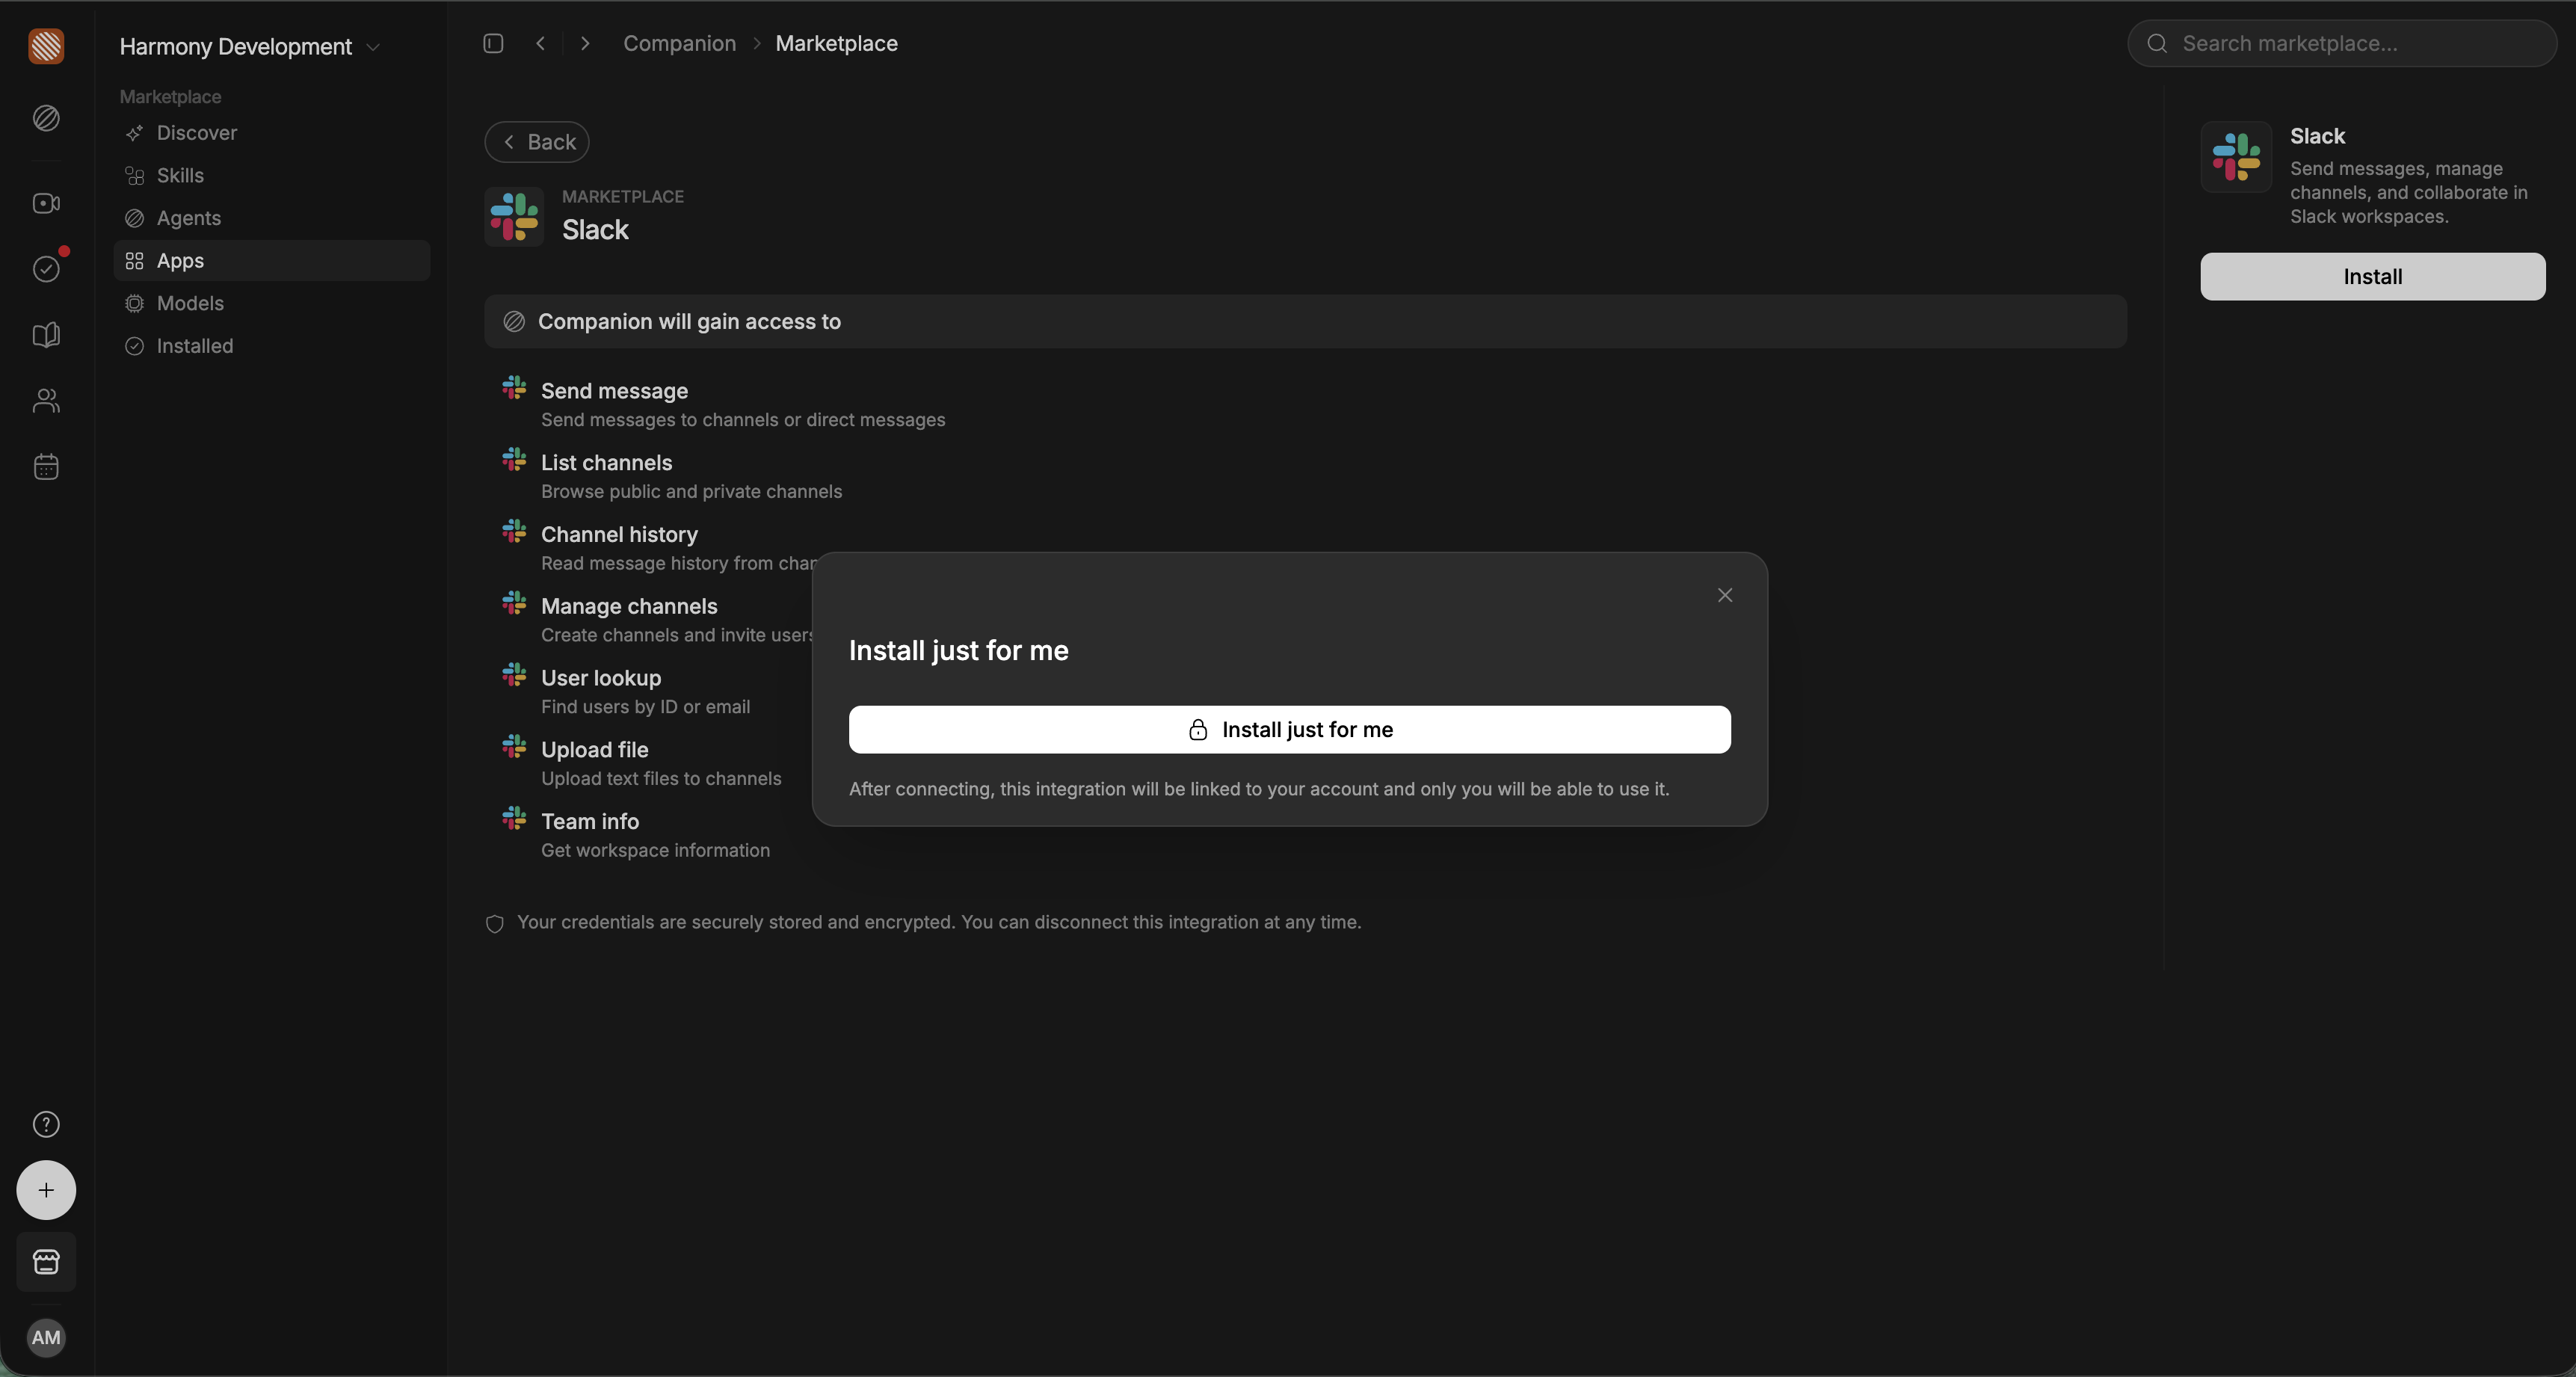
Task: Select Models in Marketplace sidebar
Action: point(272,303)
